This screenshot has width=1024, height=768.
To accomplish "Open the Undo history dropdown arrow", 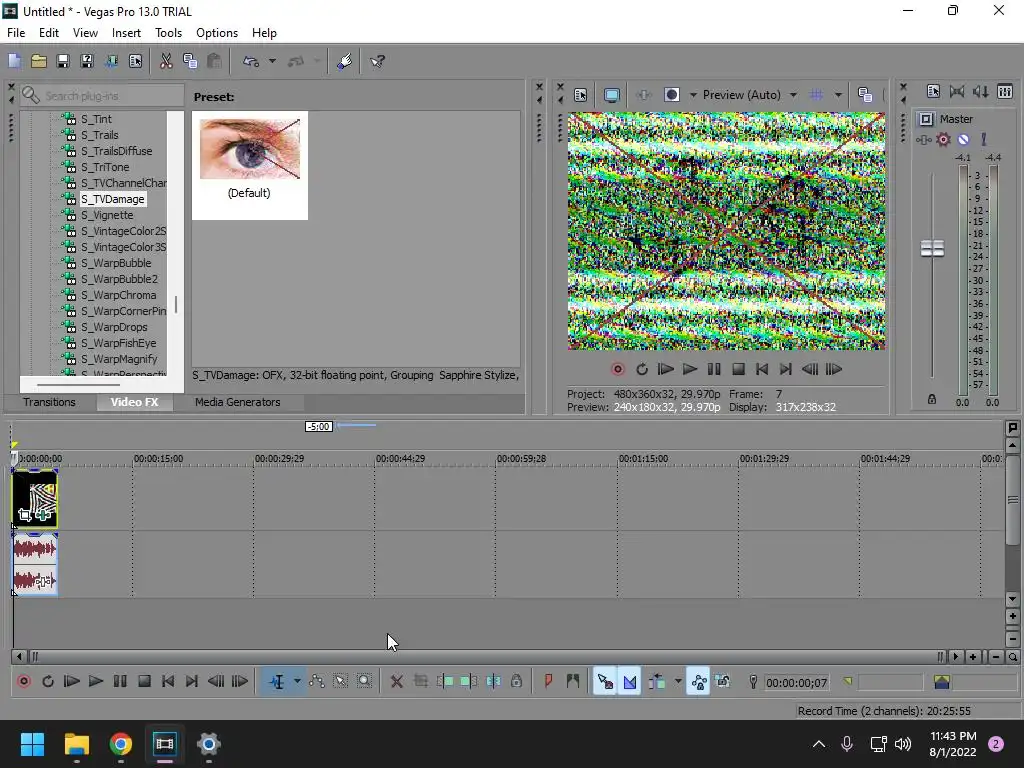I will (x=272, y=61).
